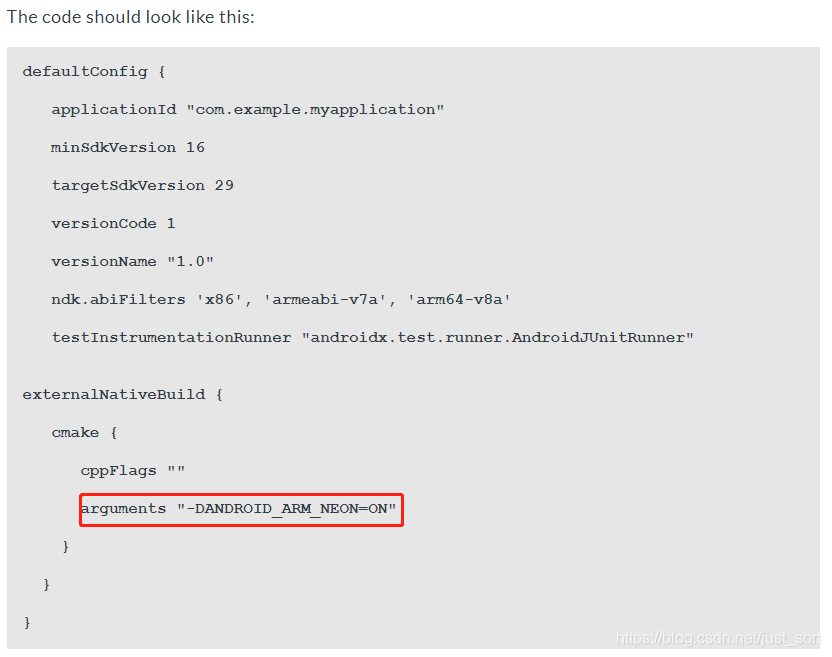Click the versionCode 1 line
This screenshot has height=657, width=832.
[113, 224]
